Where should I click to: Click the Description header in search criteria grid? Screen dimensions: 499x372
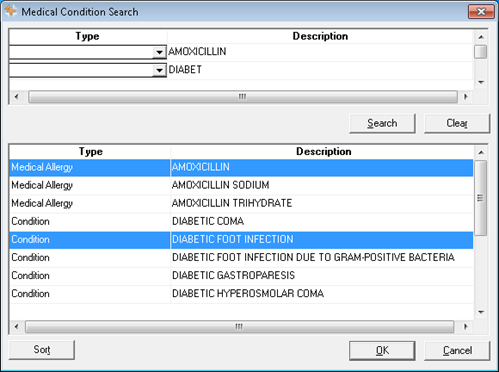[x=320, y=36]
